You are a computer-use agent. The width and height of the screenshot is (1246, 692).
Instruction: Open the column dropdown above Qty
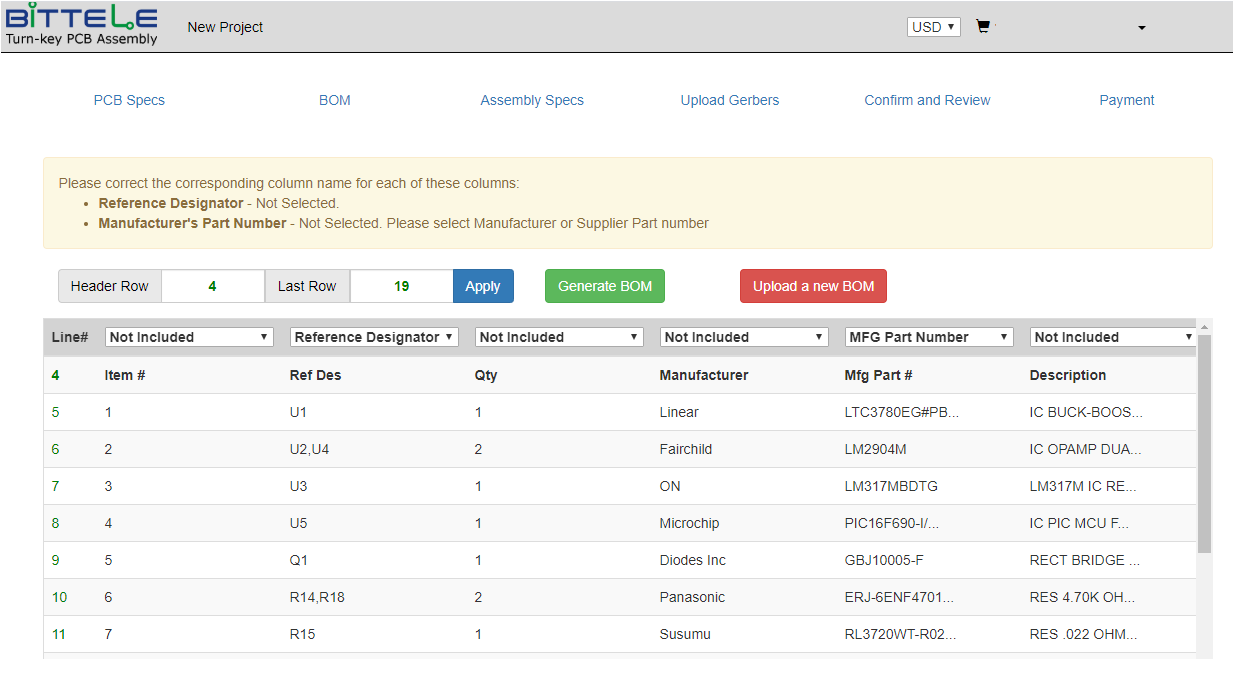coord(559,337)
